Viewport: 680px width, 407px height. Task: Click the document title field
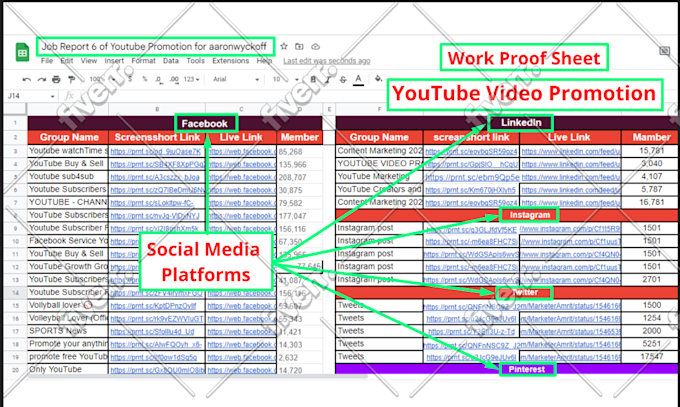click(155, 46)
